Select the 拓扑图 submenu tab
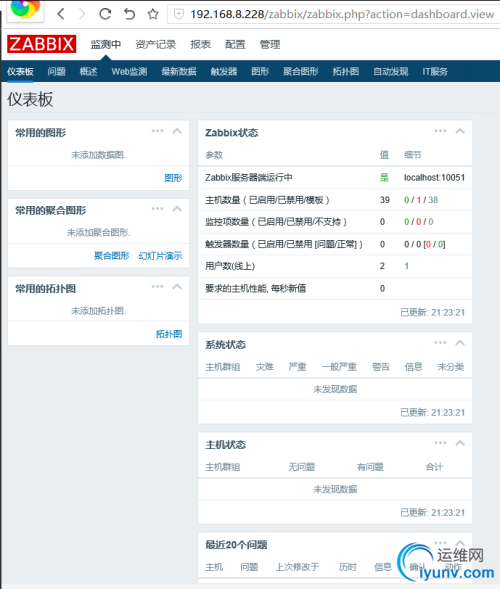500x589 pixels. (346, 71)
